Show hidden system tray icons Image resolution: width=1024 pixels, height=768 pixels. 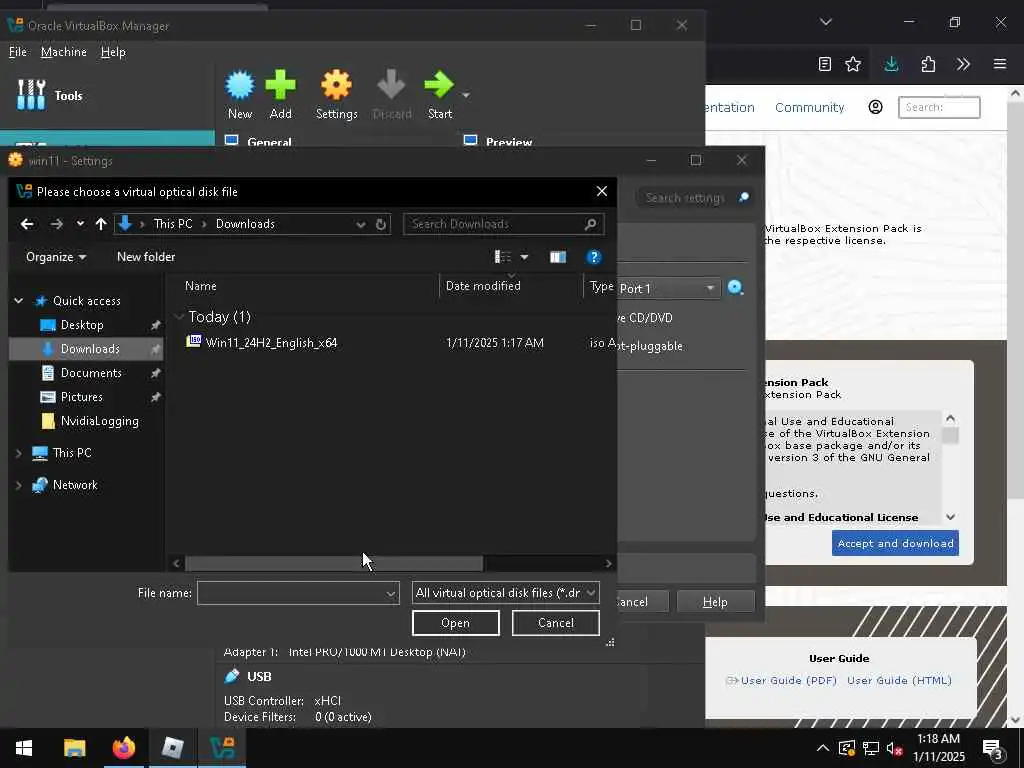pos(823,748)
